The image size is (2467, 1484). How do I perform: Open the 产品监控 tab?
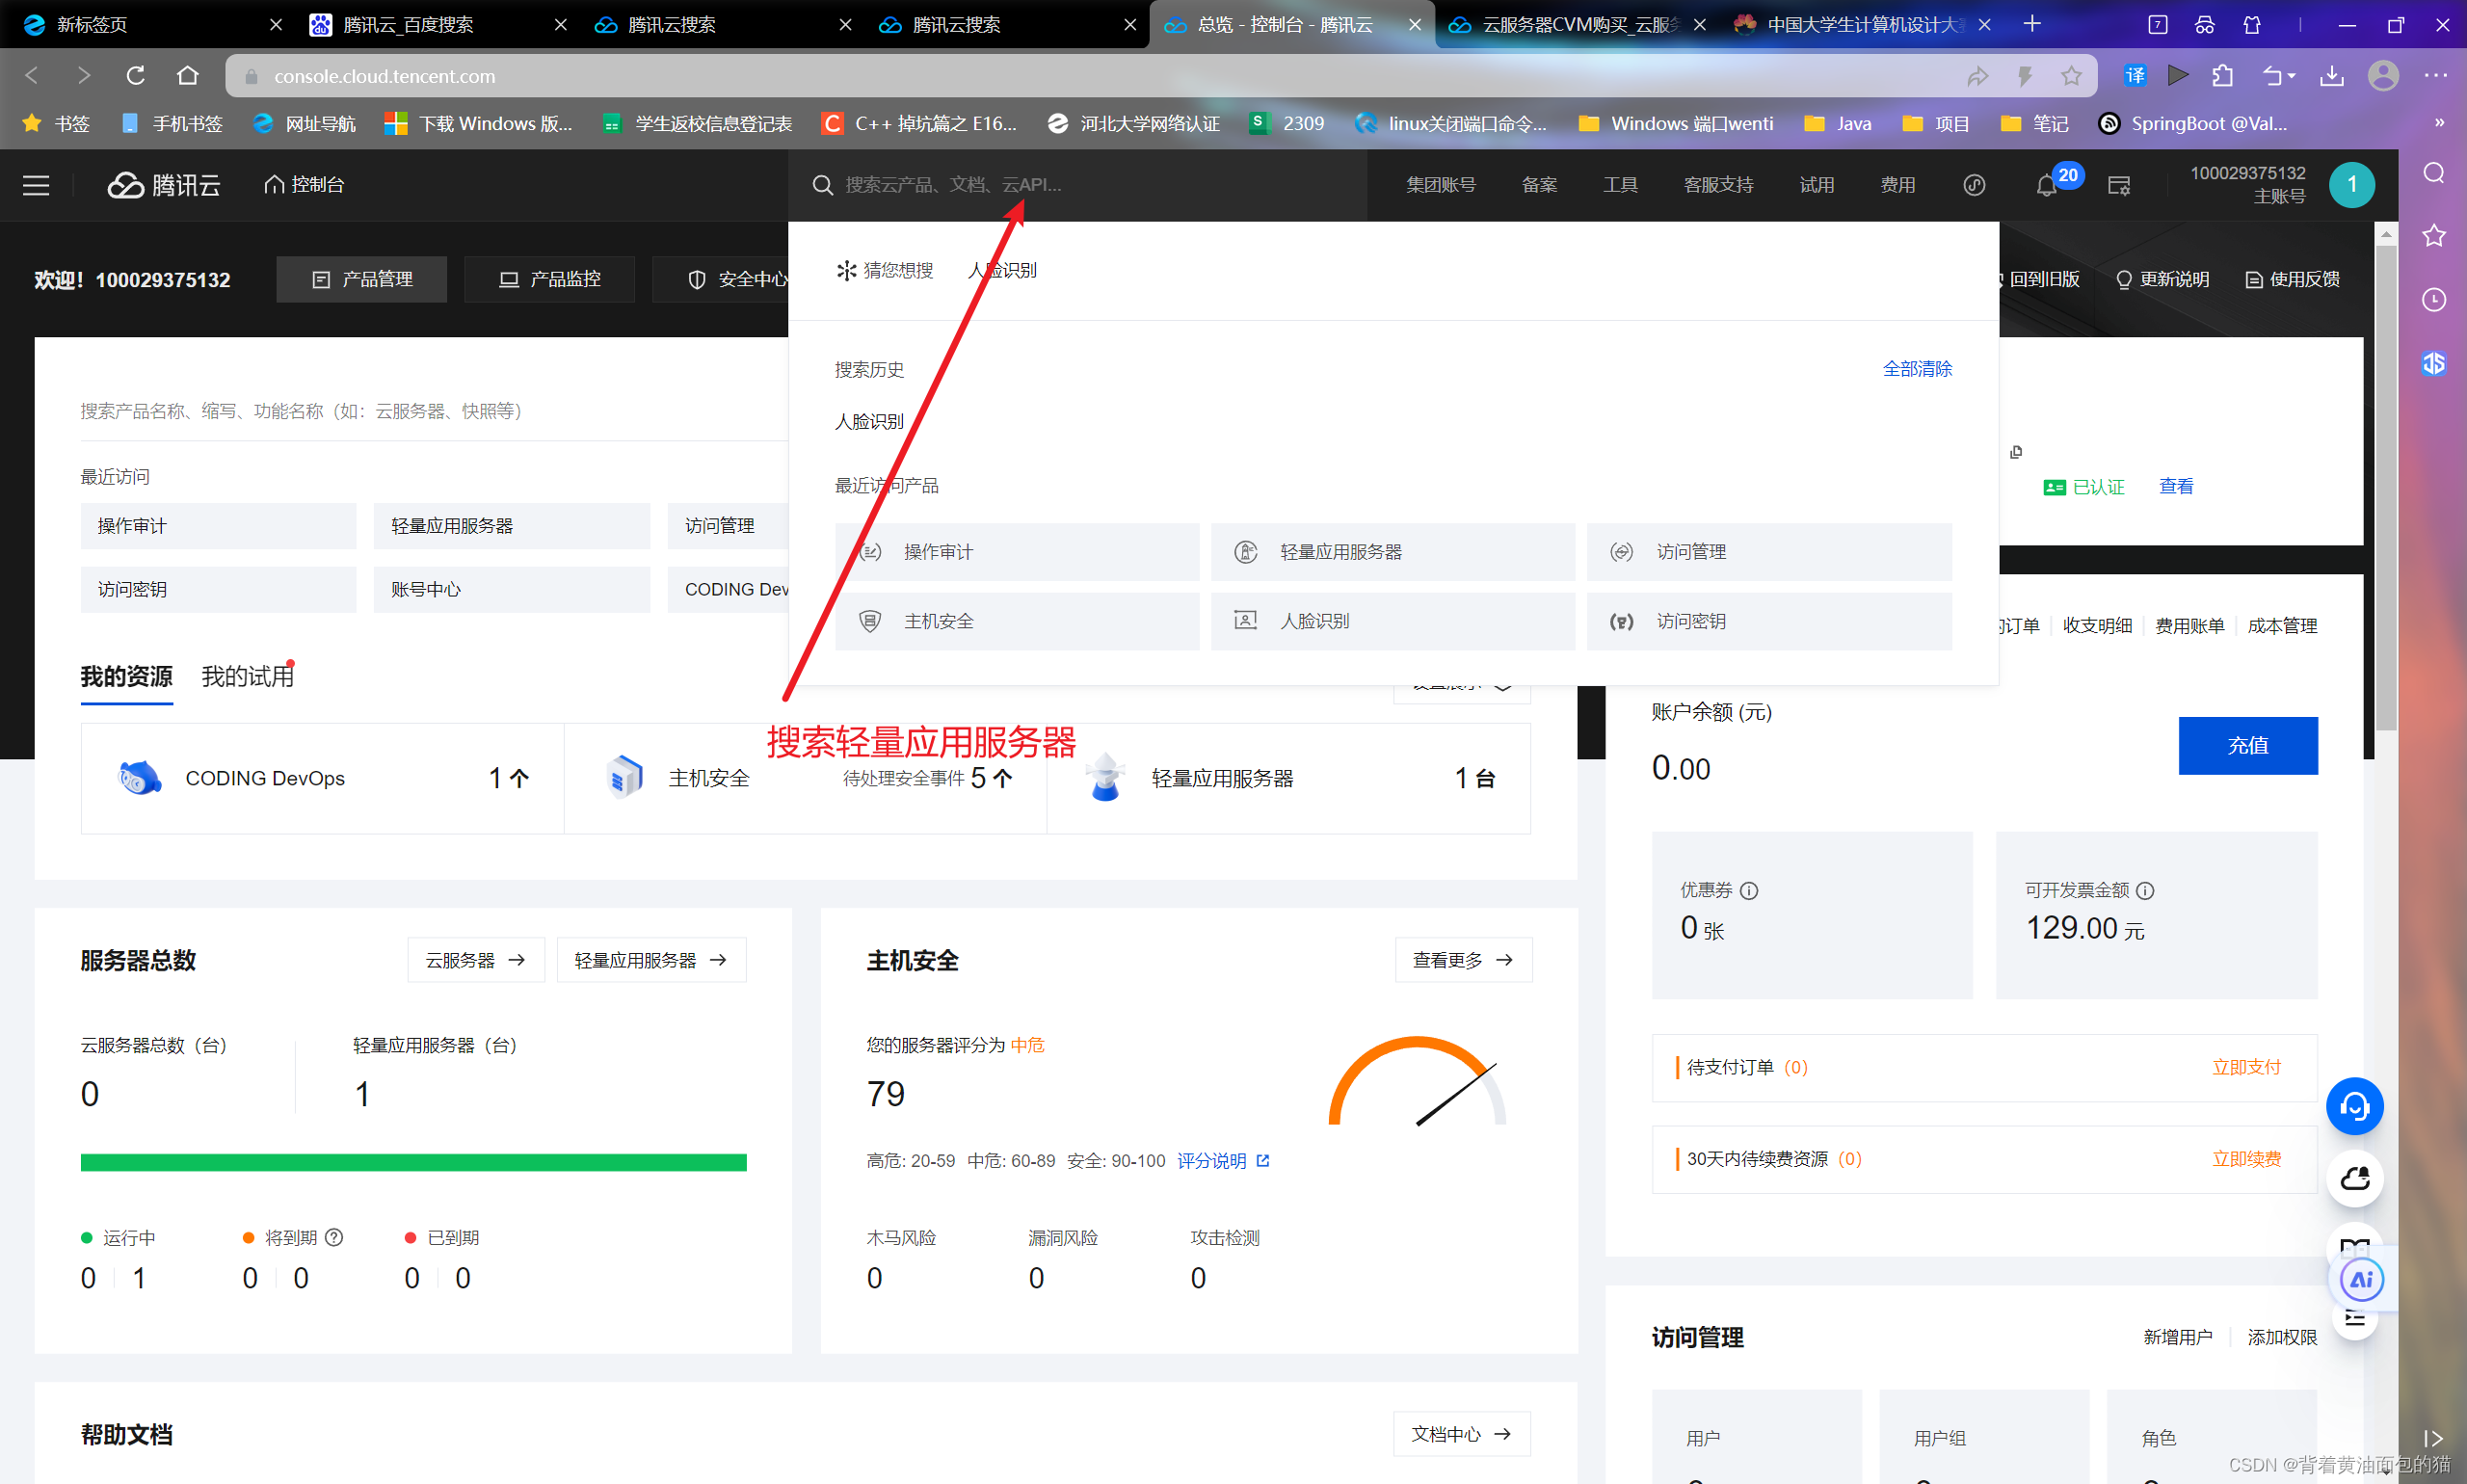pyautogui.click(x=549, y=279)
